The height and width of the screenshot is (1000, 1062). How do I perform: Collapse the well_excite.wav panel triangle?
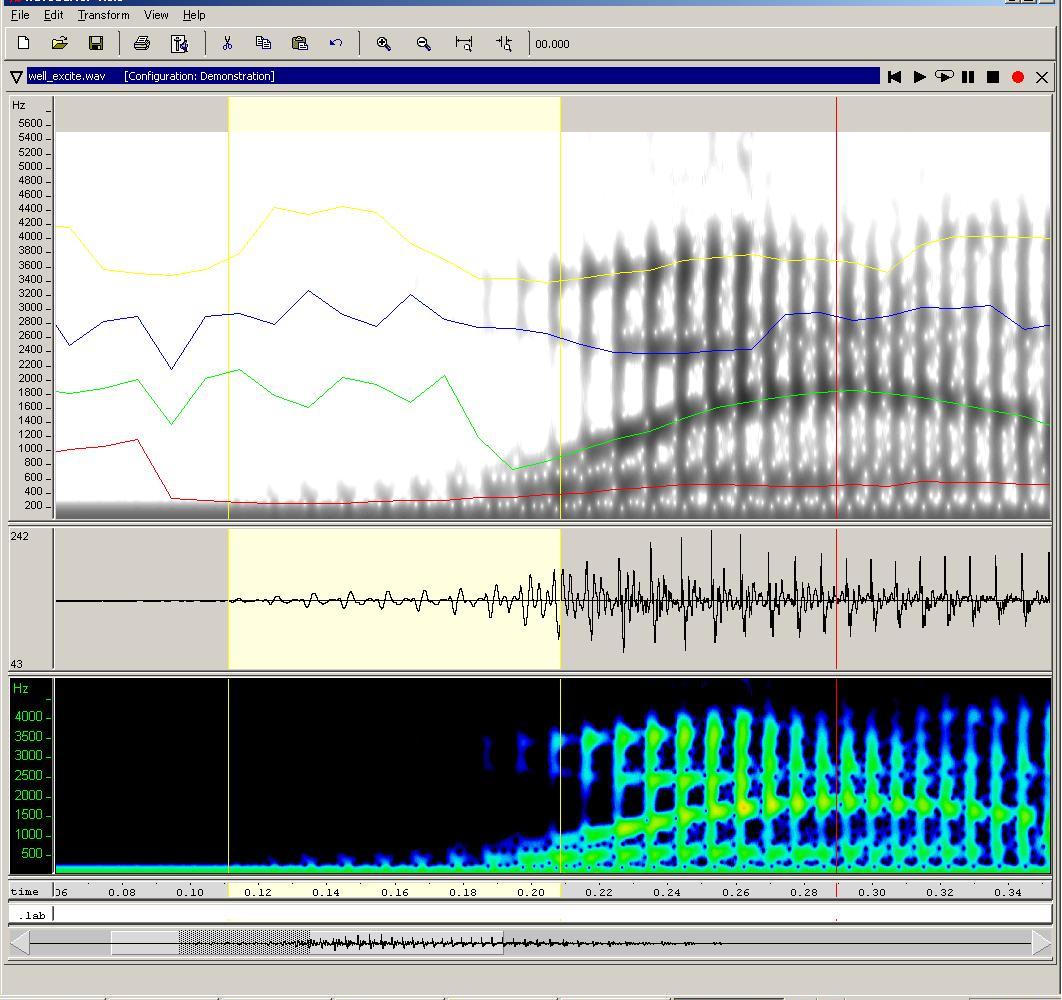tap(17, 76)
